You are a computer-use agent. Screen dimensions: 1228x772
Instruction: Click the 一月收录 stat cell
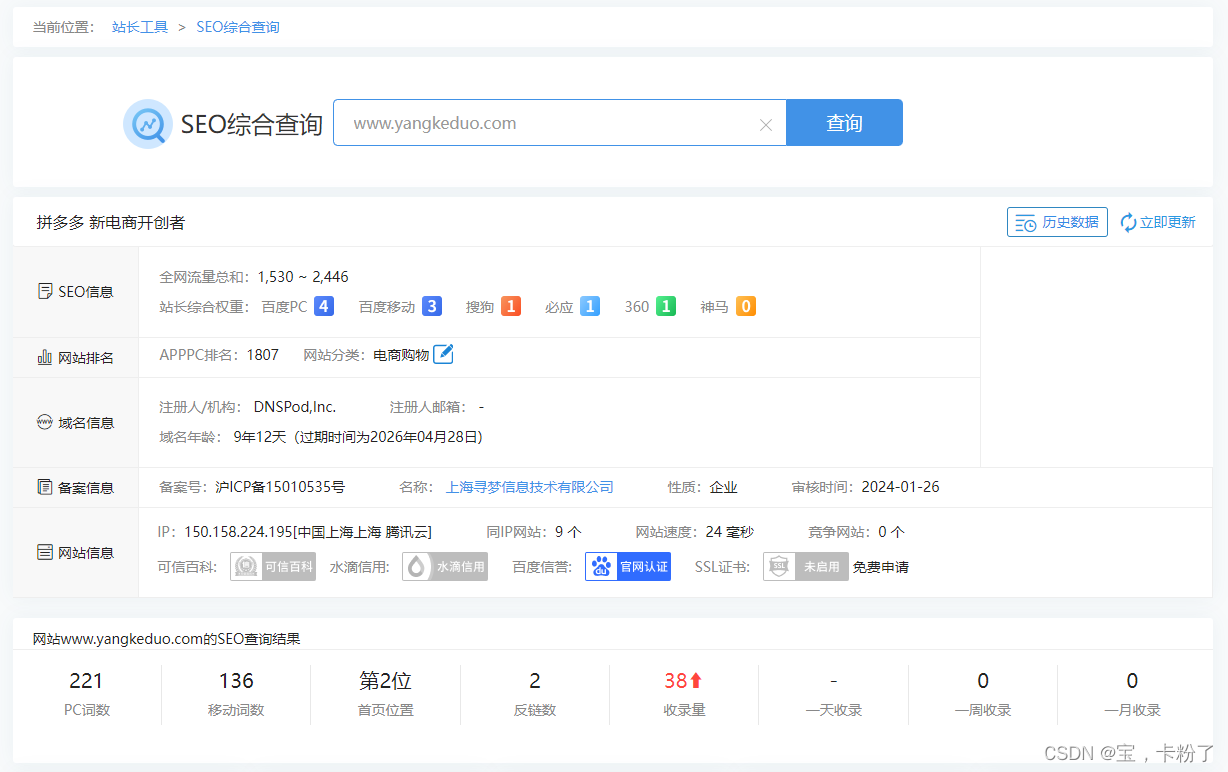[1133, 695]
